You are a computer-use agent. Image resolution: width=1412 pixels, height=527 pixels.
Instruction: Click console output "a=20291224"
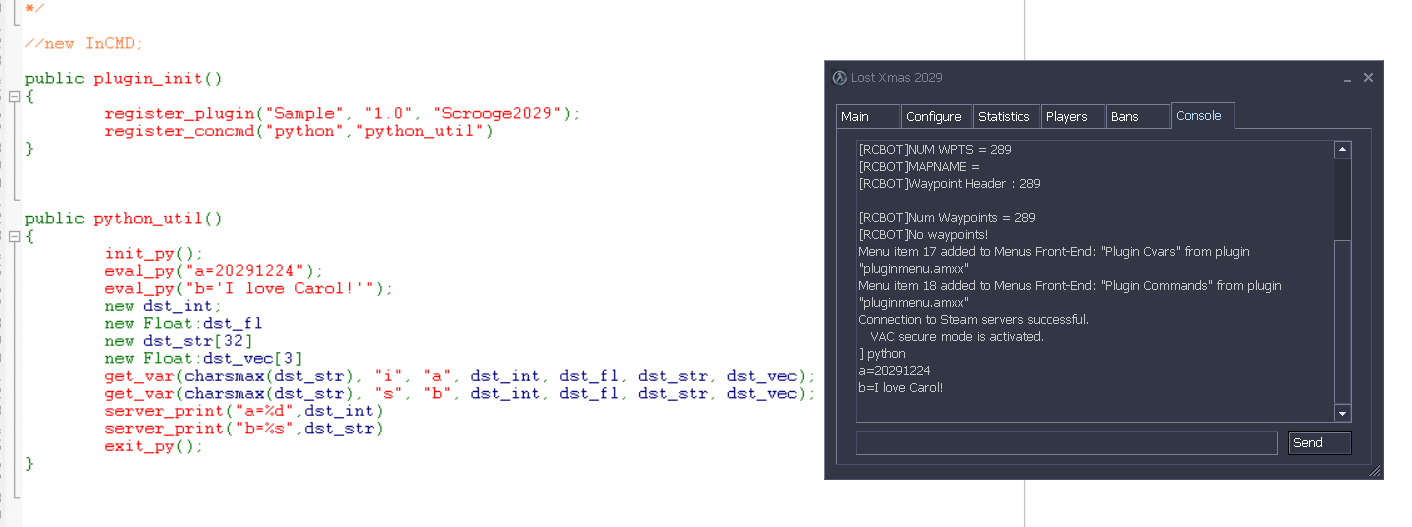894,371
